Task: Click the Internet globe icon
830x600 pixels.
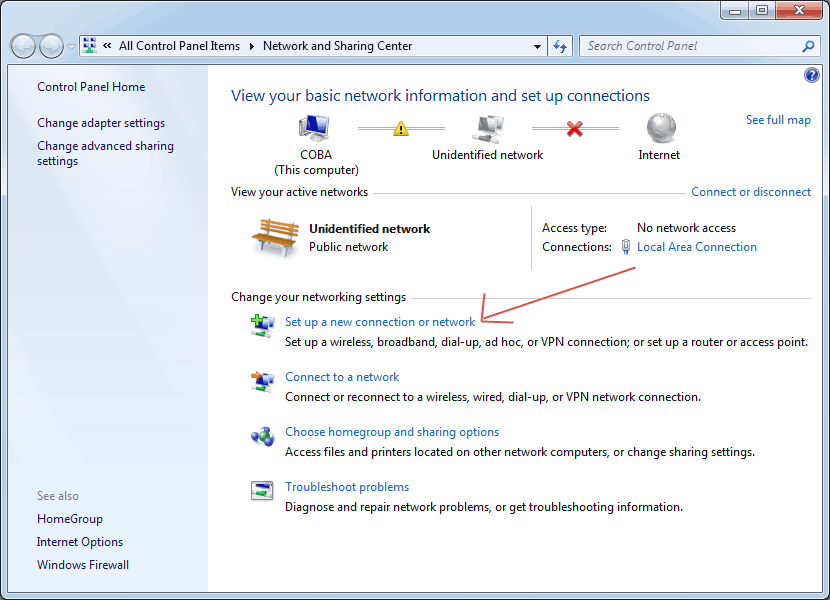Action: (661, 128)
